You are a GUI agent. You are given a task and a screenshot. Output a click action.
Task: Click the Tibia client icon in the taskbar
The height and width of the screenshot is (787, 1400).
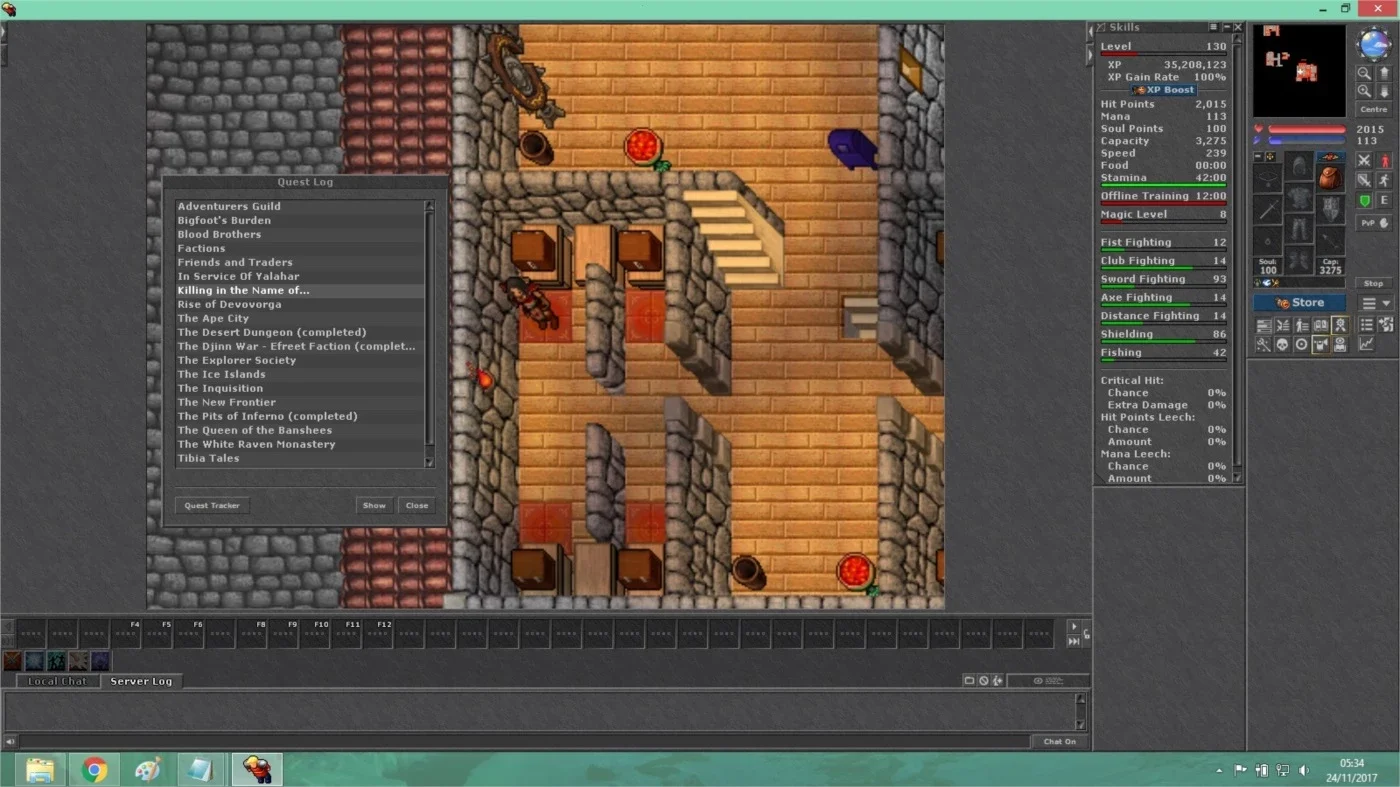coord(257,769)
